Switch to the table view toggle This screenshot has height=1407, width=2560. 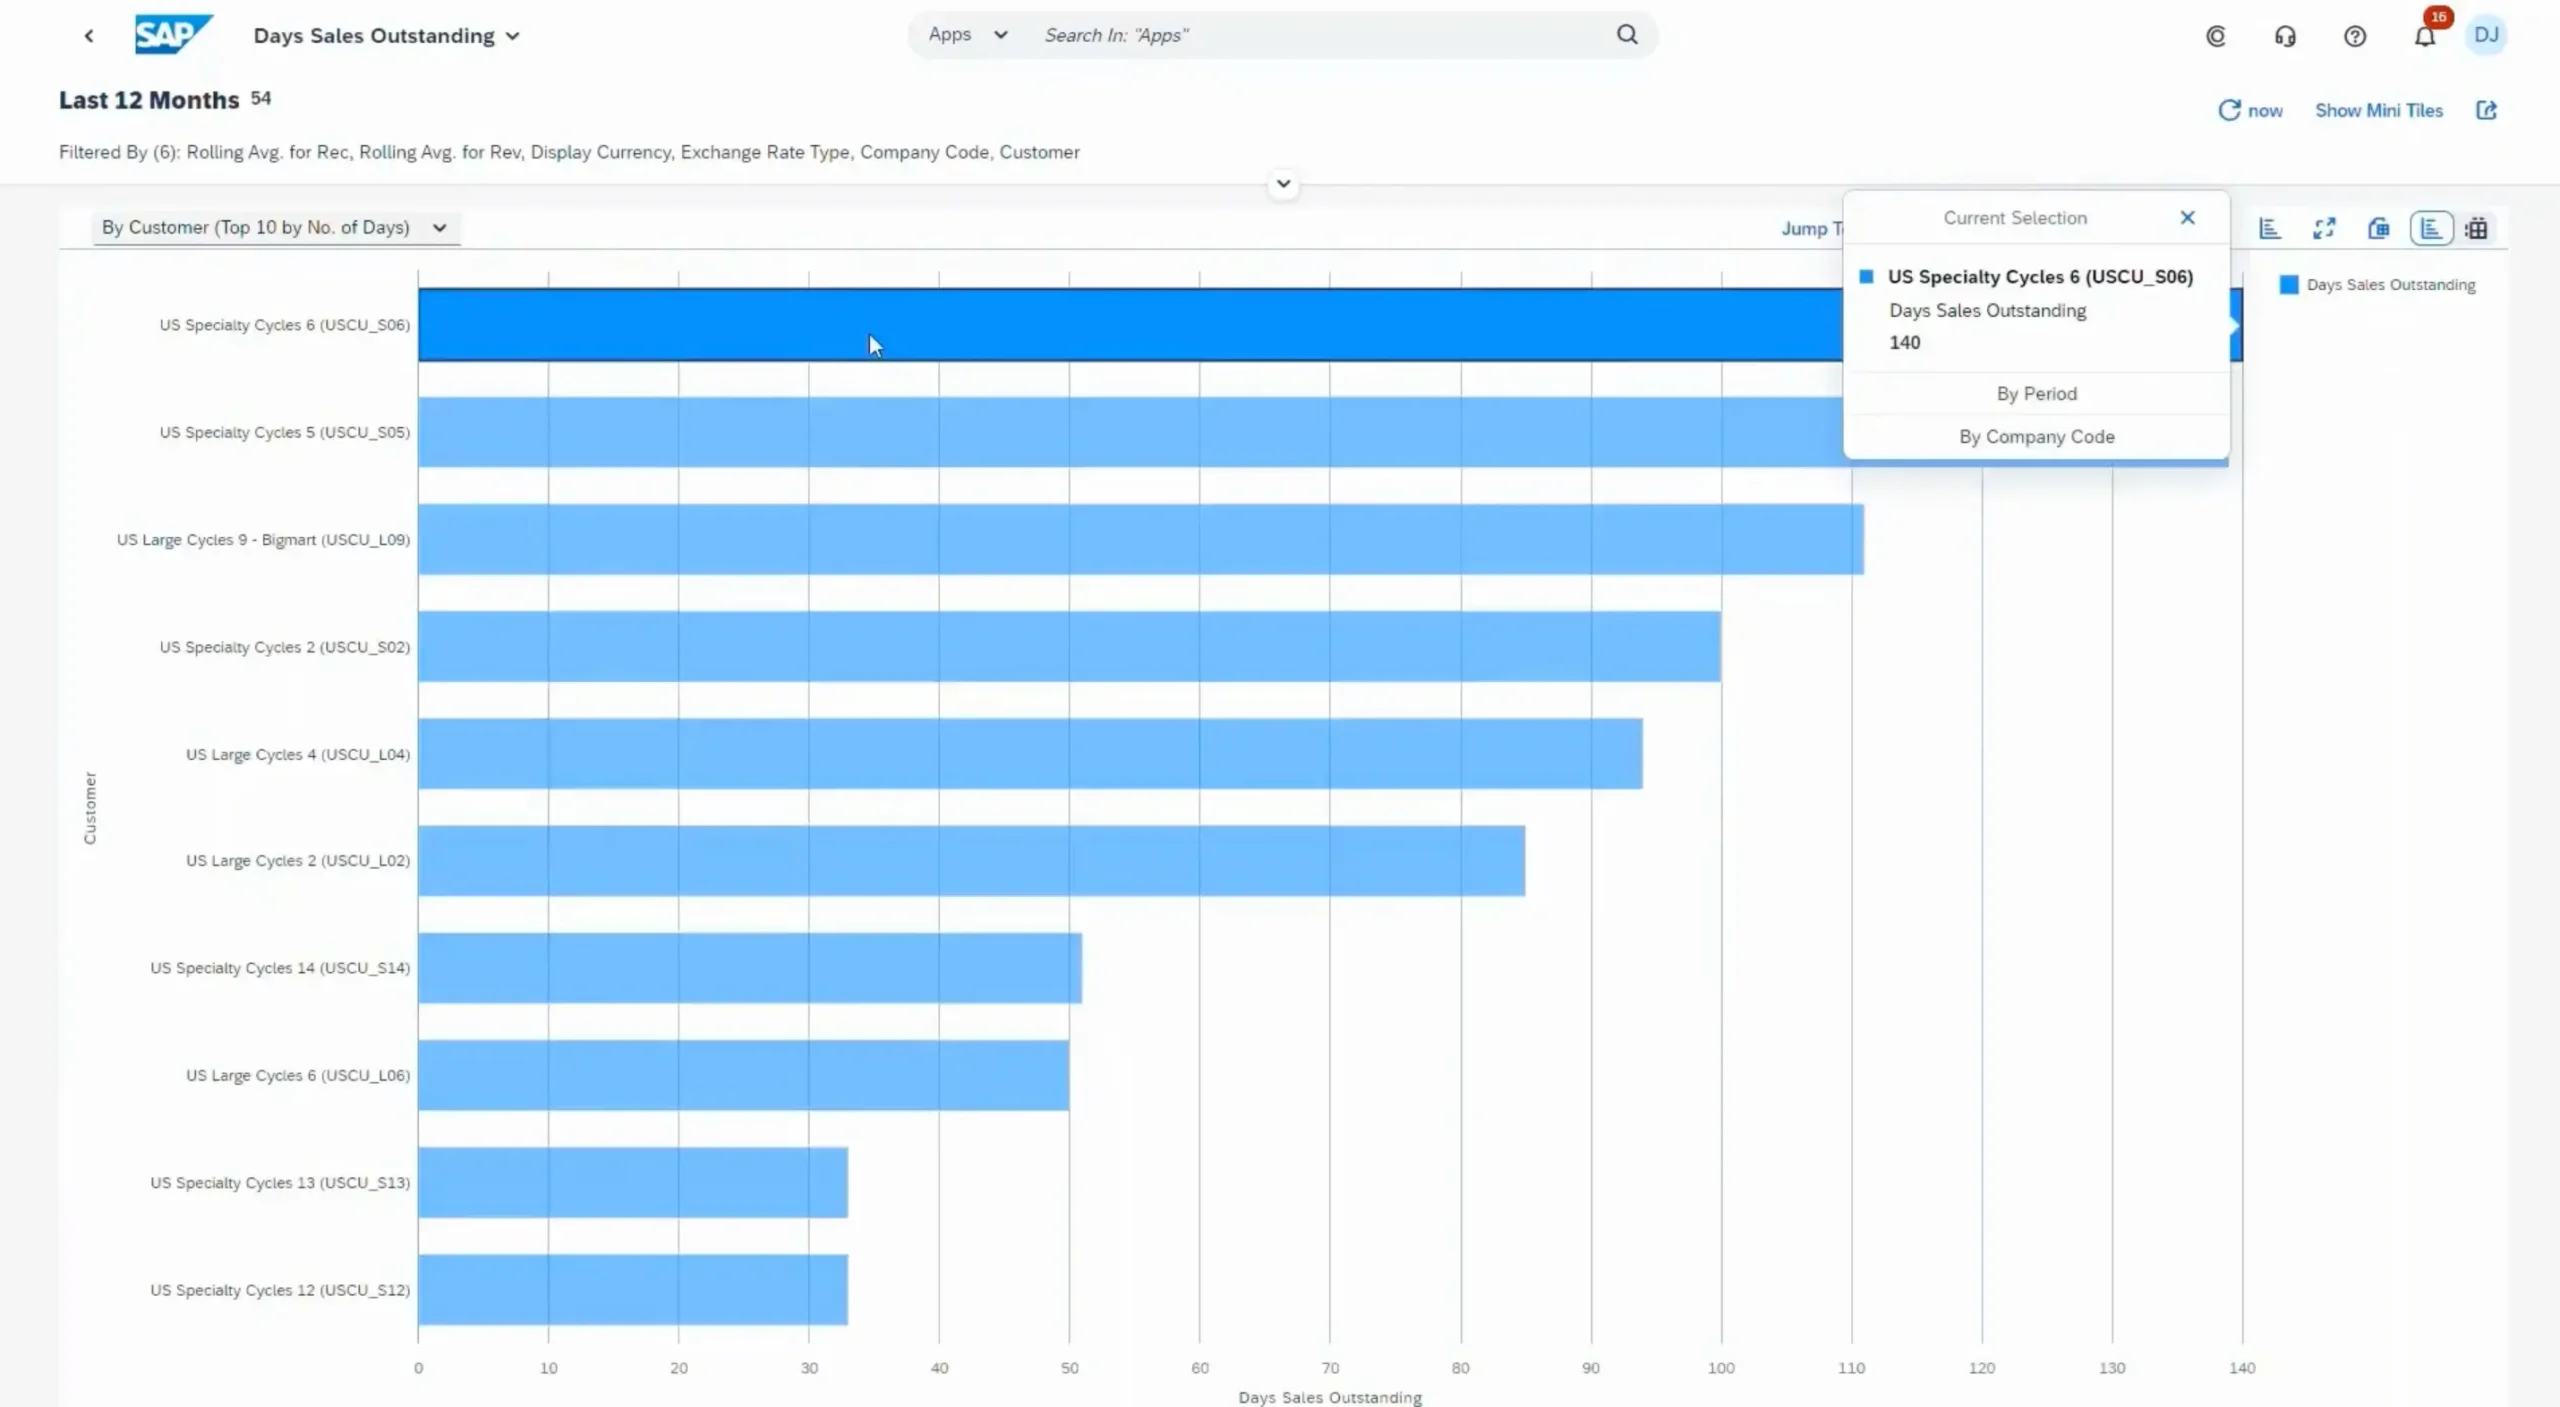2476,229
